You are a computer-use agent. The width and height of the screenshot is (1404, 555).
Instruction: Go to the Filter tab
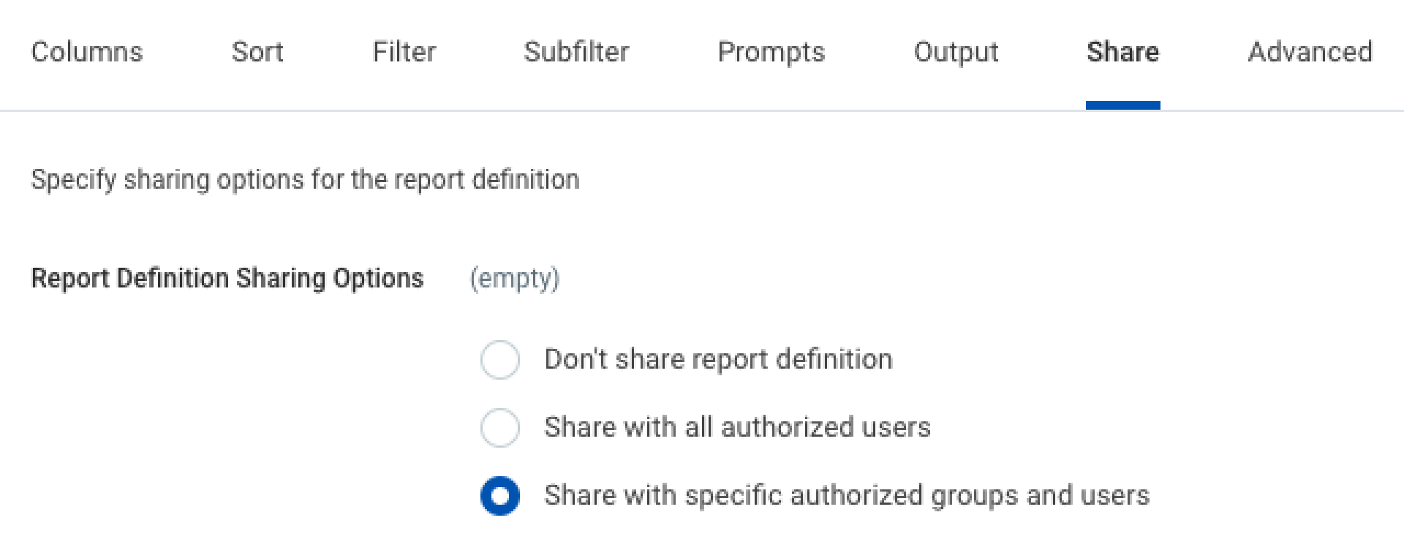[404, 52]
